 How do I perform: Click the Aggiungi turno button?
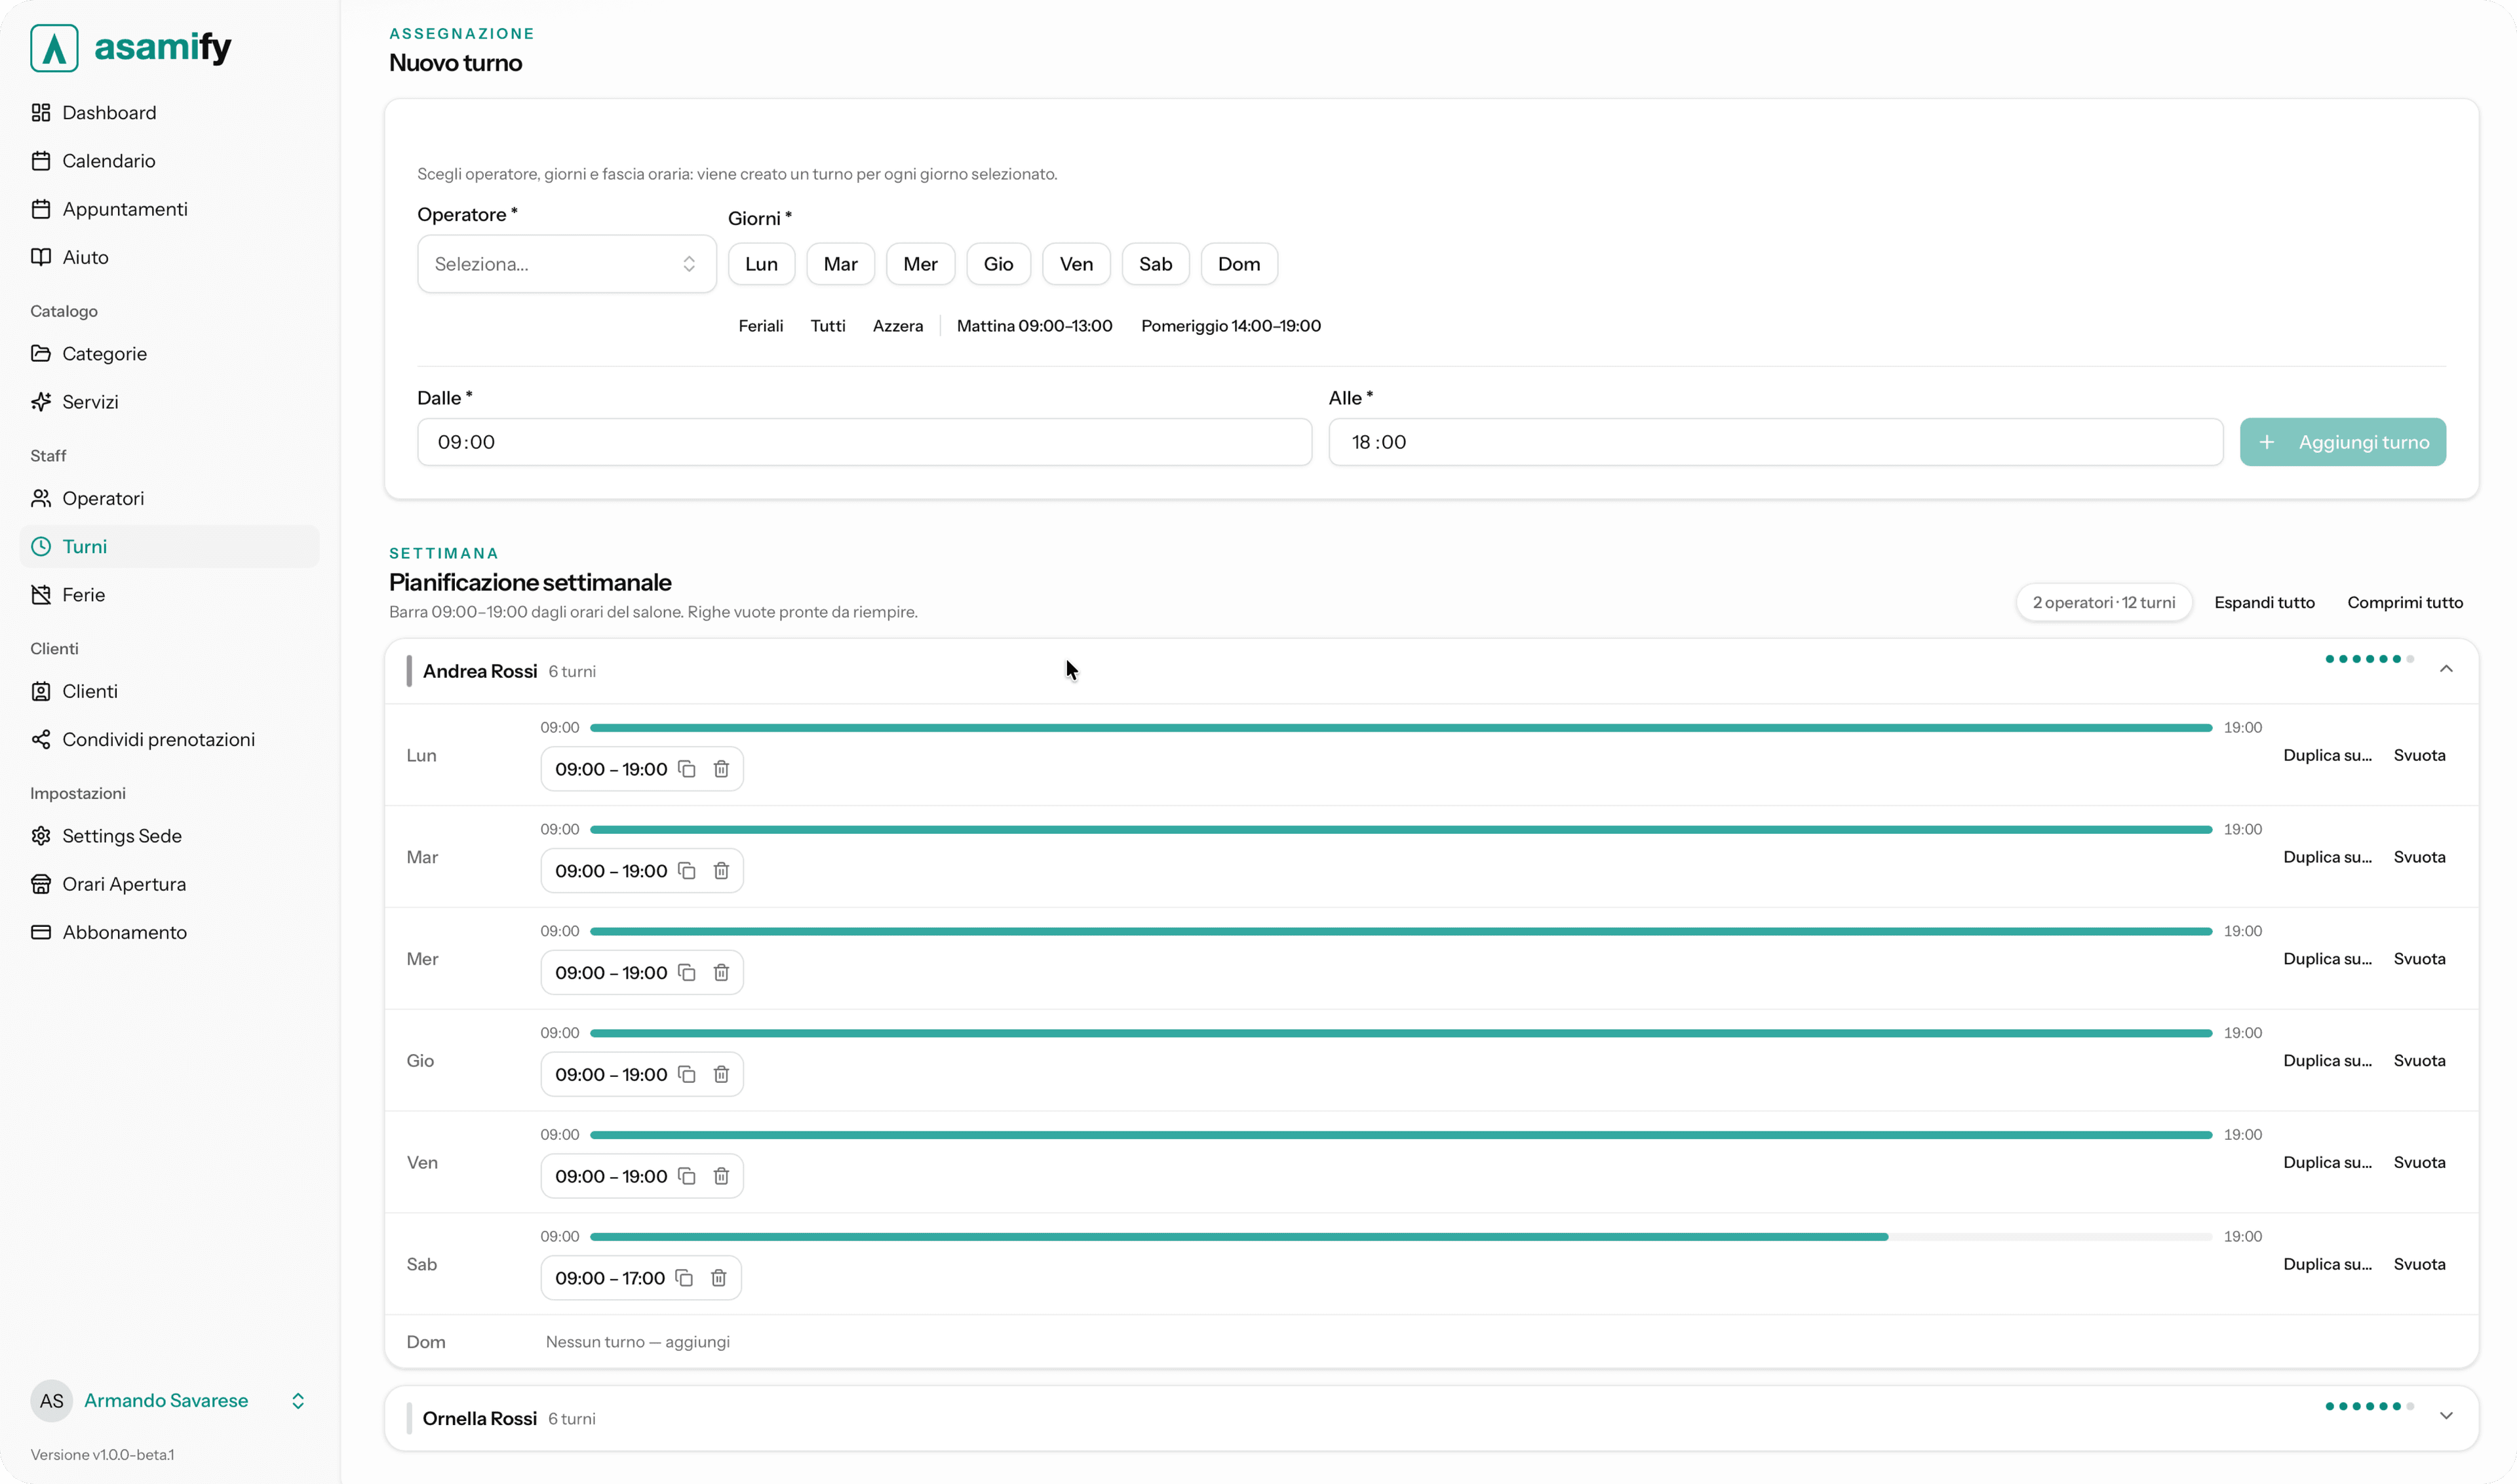pos(2343,442)
